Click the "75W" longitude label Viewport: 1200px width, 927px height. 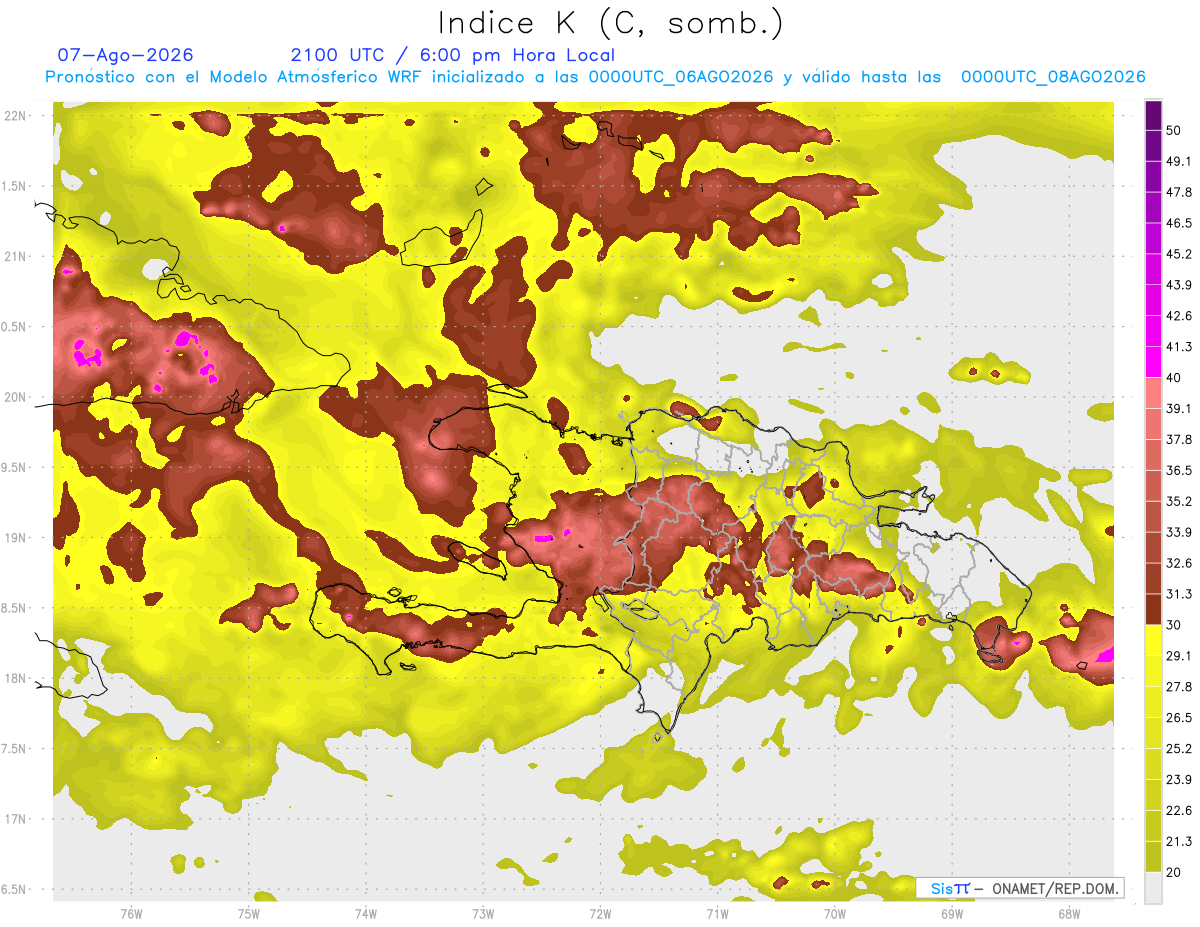coord(248,913)
